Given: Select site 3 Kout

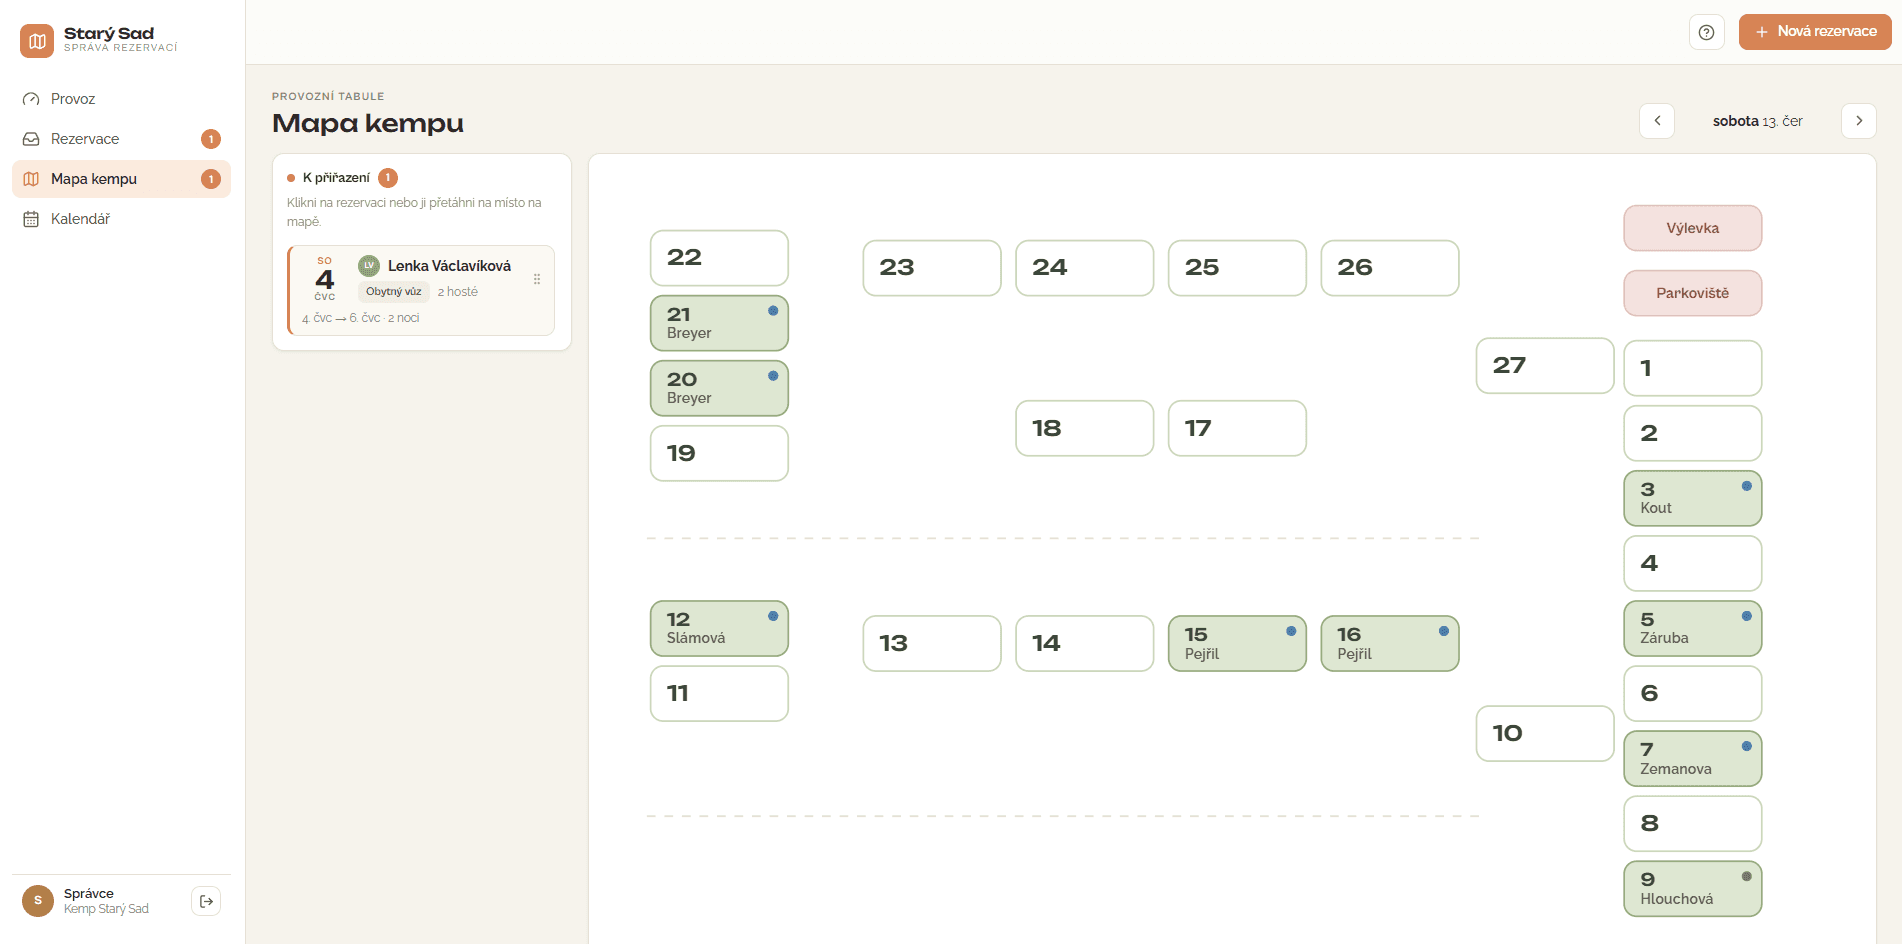Looking at the screenshot, I should tap(1693, 498).
